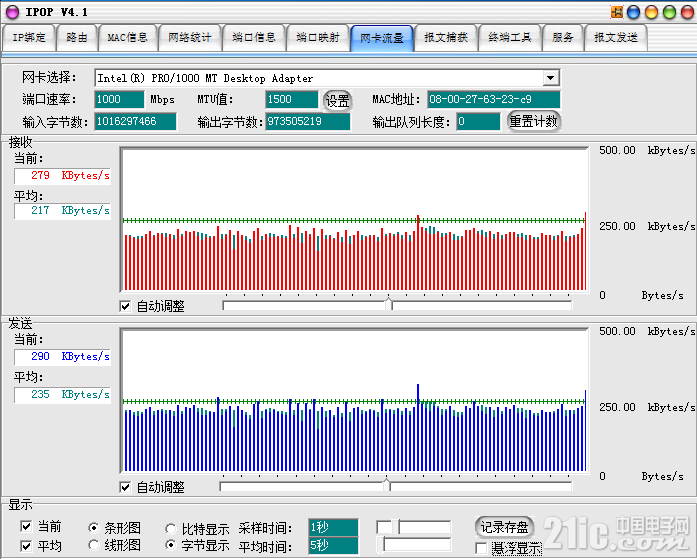Select the 字节显示 radio button

(170, 544)
